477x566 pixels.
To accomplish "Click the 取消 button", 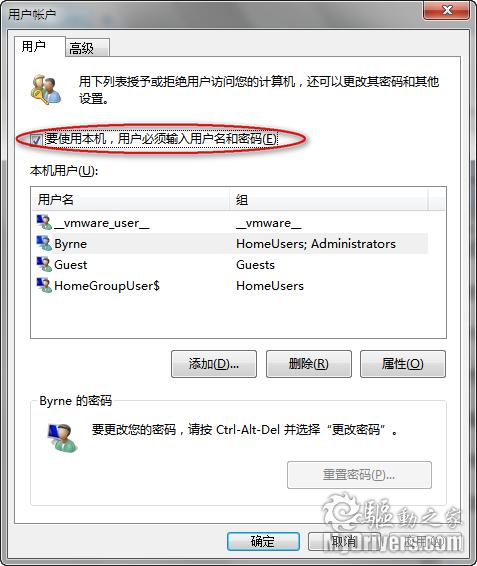I will (x=344, y=541).
